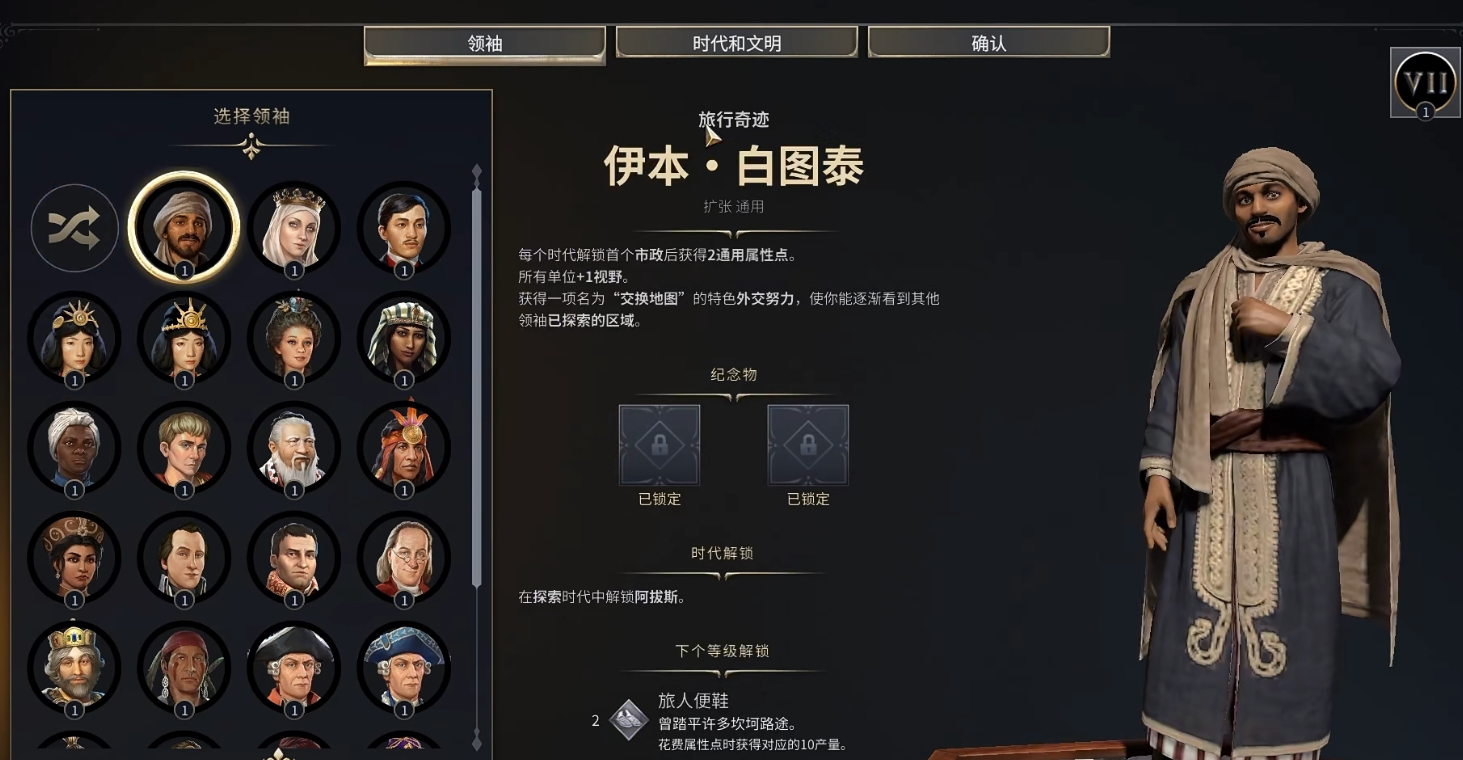Click the 确认 button
The width and height of the screenshot is (1463, 760).
pyautogui.click(x=989, y=43)
